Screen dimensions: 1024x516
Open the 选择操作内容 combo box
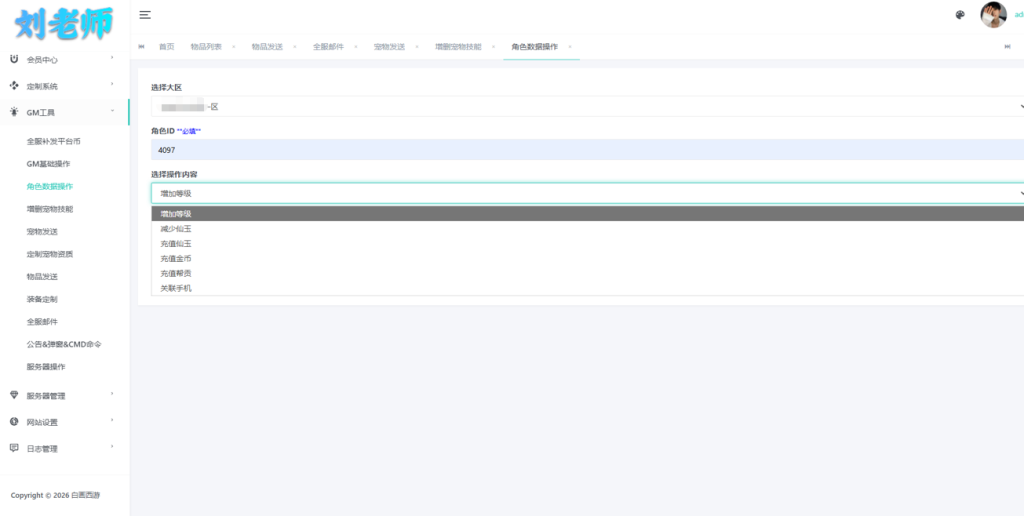(587, 193)
